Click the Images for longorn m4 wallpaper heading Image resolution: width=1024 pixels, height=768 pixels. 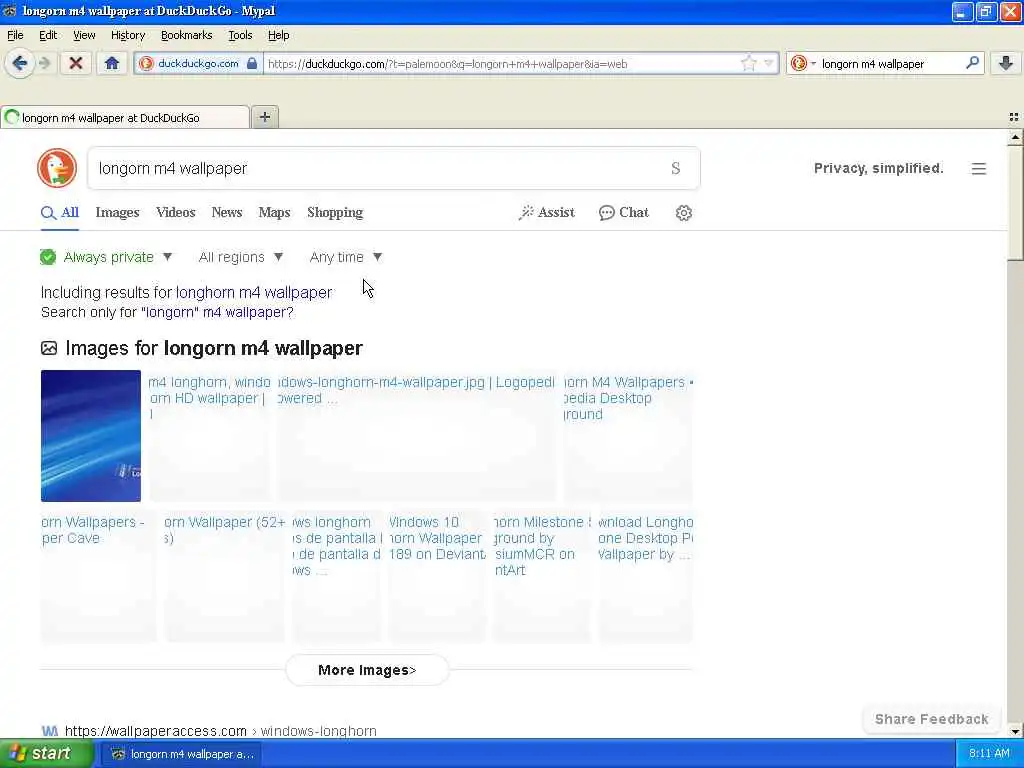pyautogui.click(x=214, y=348)
